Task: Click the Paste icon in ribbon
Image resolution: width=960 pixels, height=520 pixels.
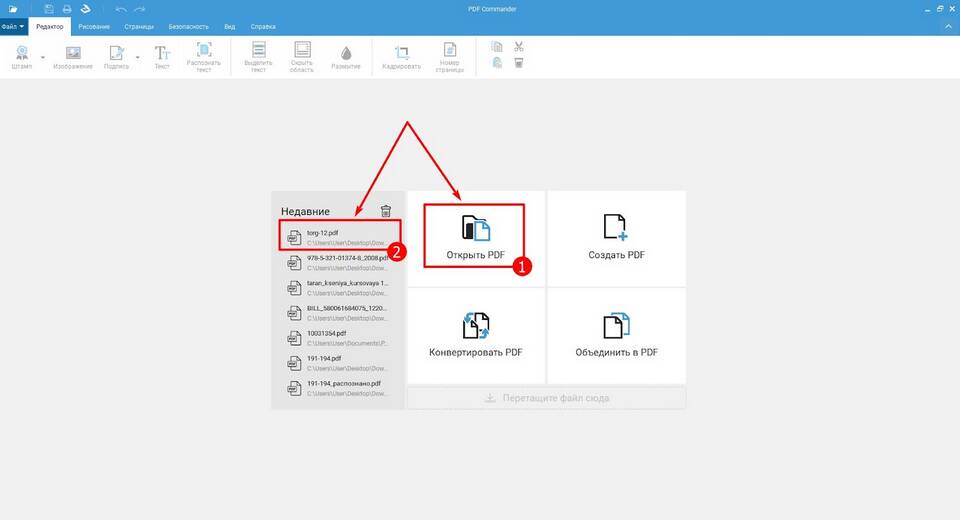Action: (497, 62)
